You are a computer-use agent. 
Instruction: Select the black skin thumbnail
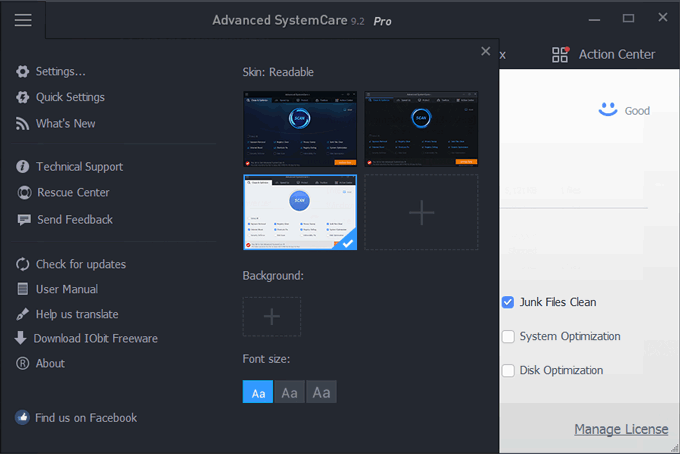point(422,129)
